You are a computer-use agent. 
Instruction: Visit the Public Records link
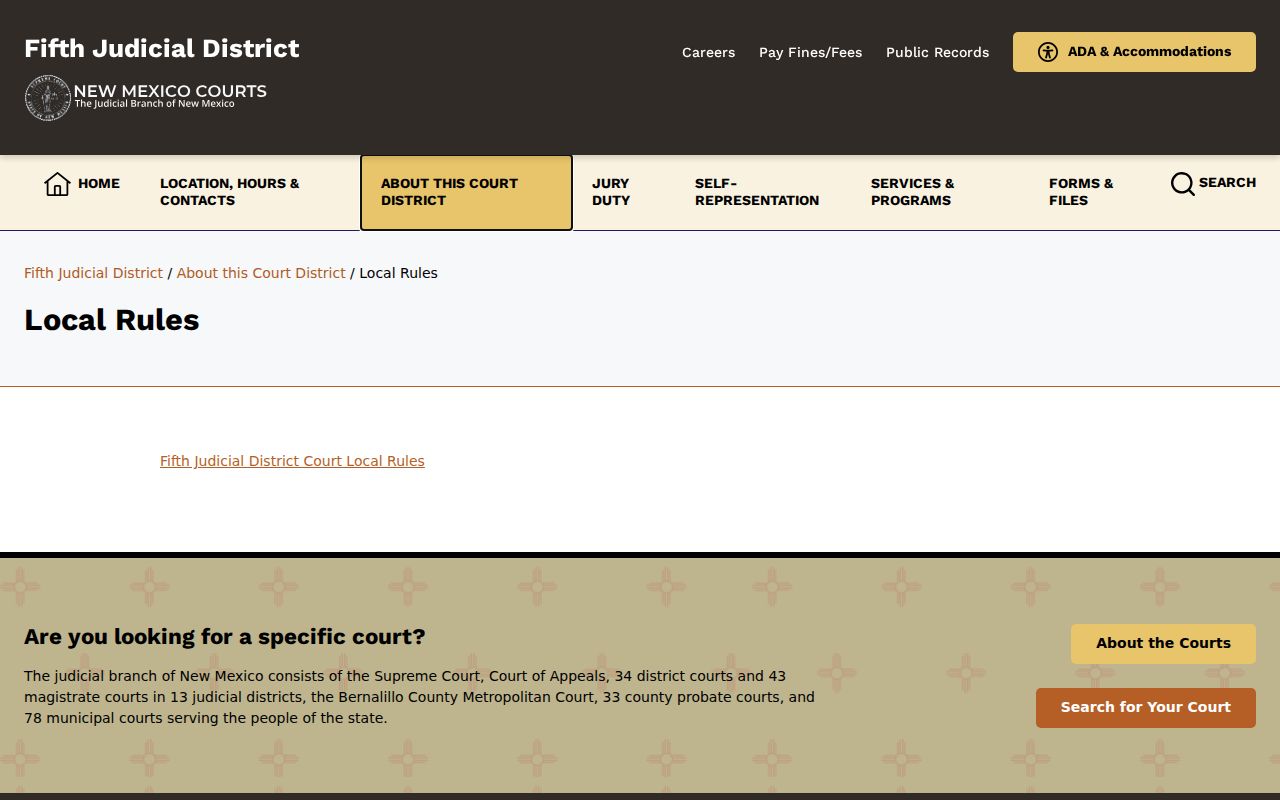point(937,52)
